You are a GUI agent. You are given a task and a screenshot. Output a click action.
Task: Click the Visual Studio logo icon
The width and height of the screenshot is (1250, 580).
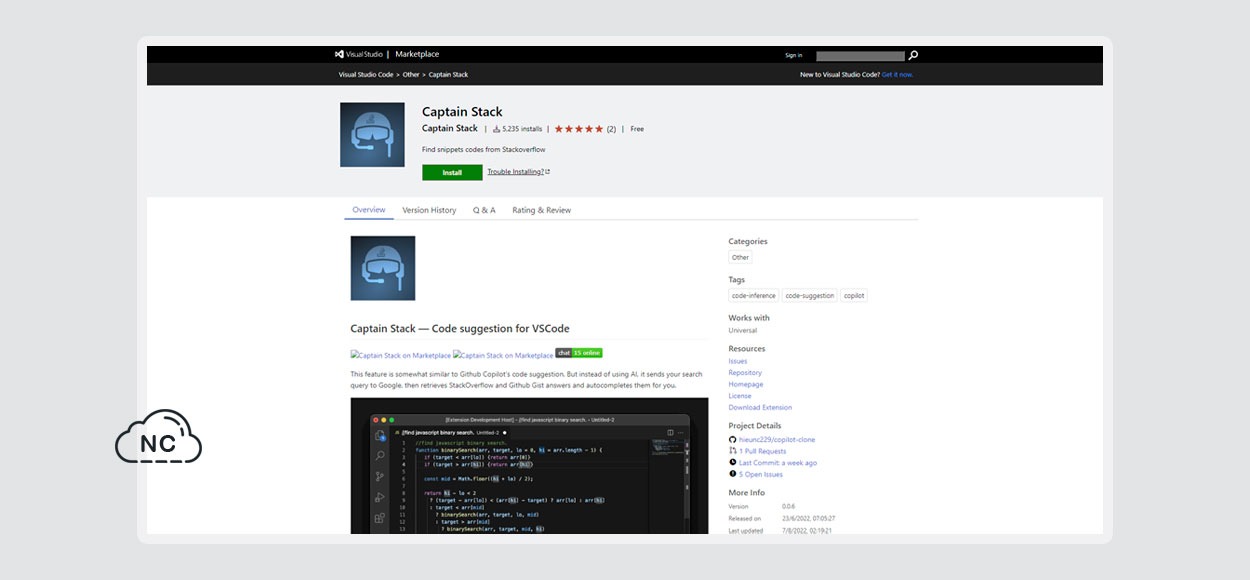(x=340, y=54)
